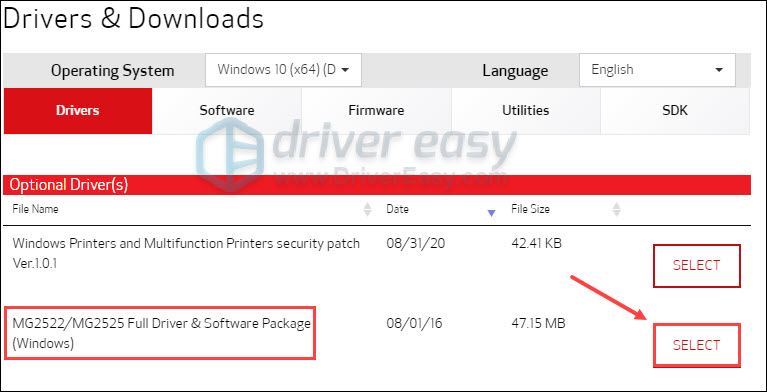Switch to the Firmware tab
Screen dimensions: 767x392
click(376, 111)
